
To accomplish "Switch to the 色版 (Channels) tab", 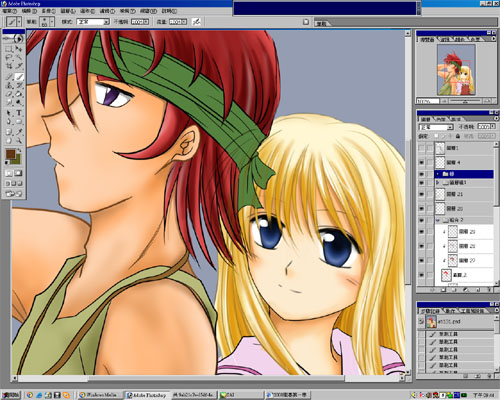I will [442, 119].
